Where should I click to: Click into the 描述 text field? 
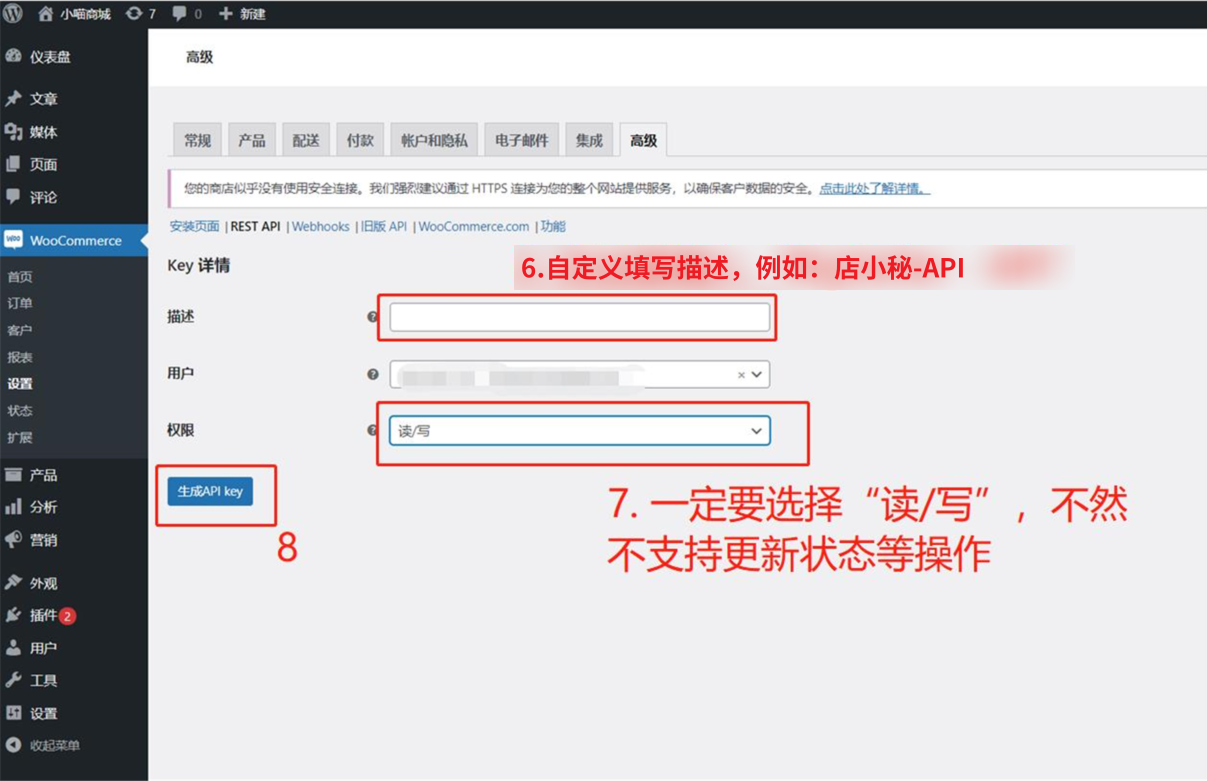[x=579, y=317]
